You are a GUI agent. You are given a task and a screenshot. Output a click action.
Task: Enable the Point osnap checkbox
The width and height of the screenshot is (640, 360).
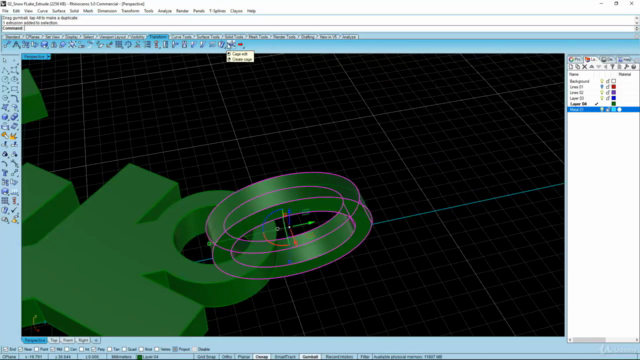coord(37,349)
